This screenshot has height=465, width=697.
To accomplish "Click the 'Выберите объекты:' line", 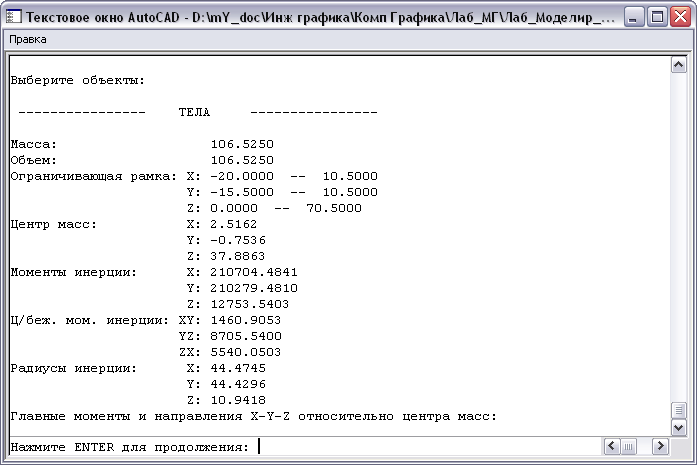I will click(78, 81).
